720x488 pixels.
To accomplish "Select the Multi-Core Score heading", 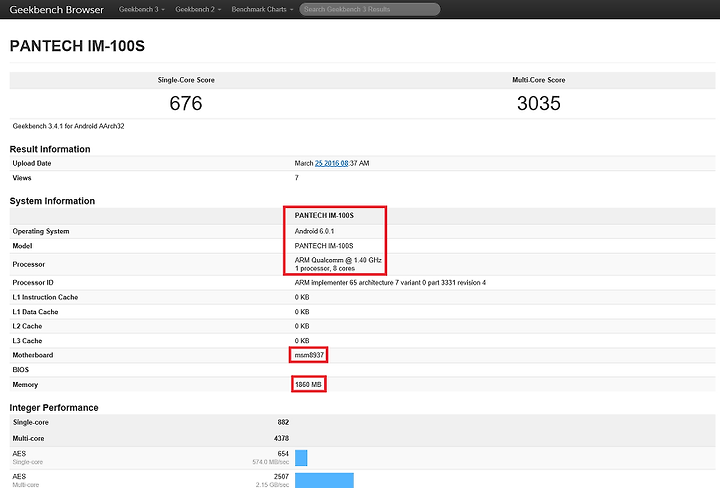I will point(539,80).
